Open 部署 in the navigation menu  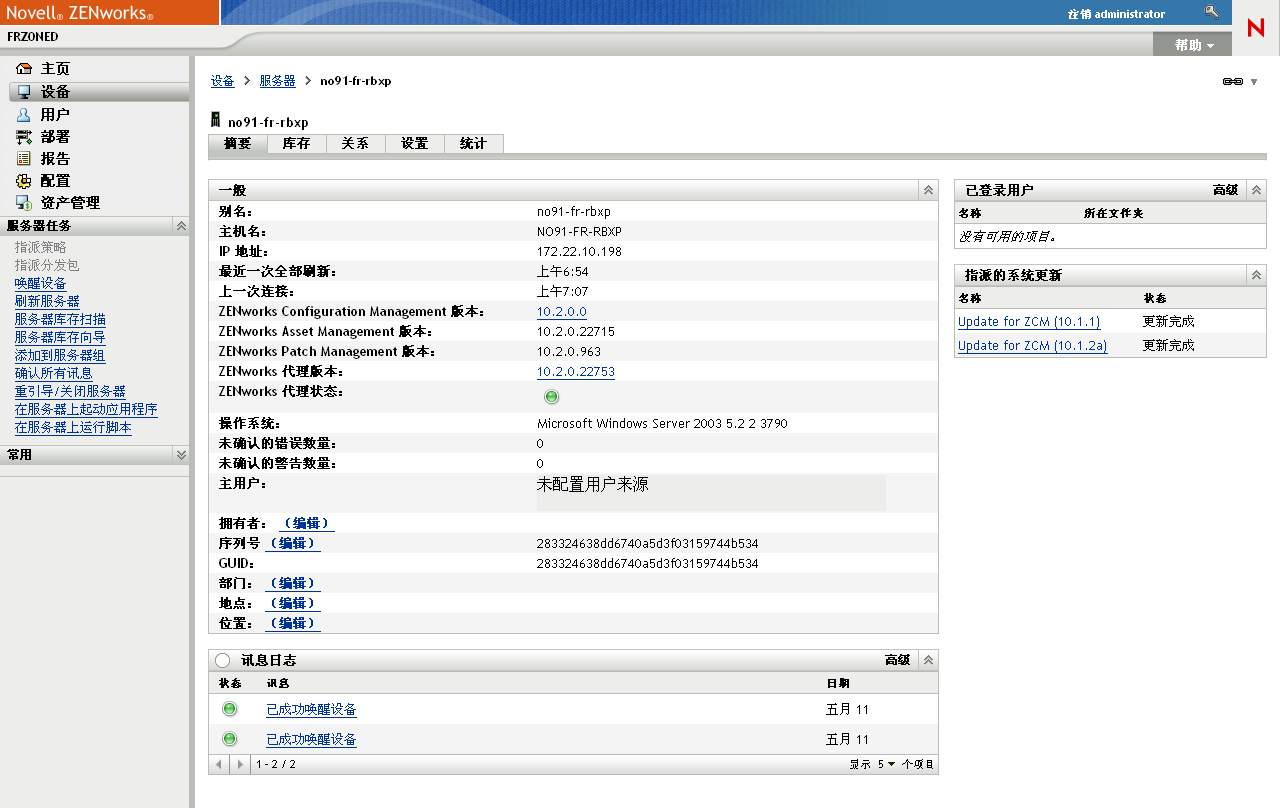click(x=55, y=137)
